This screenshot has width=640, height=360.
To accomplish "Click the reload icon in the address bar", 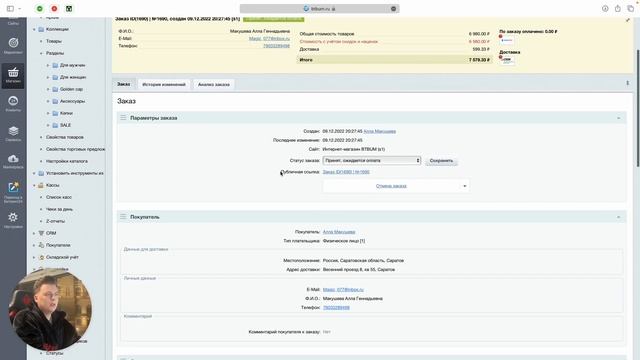I will tap(393, 9).
